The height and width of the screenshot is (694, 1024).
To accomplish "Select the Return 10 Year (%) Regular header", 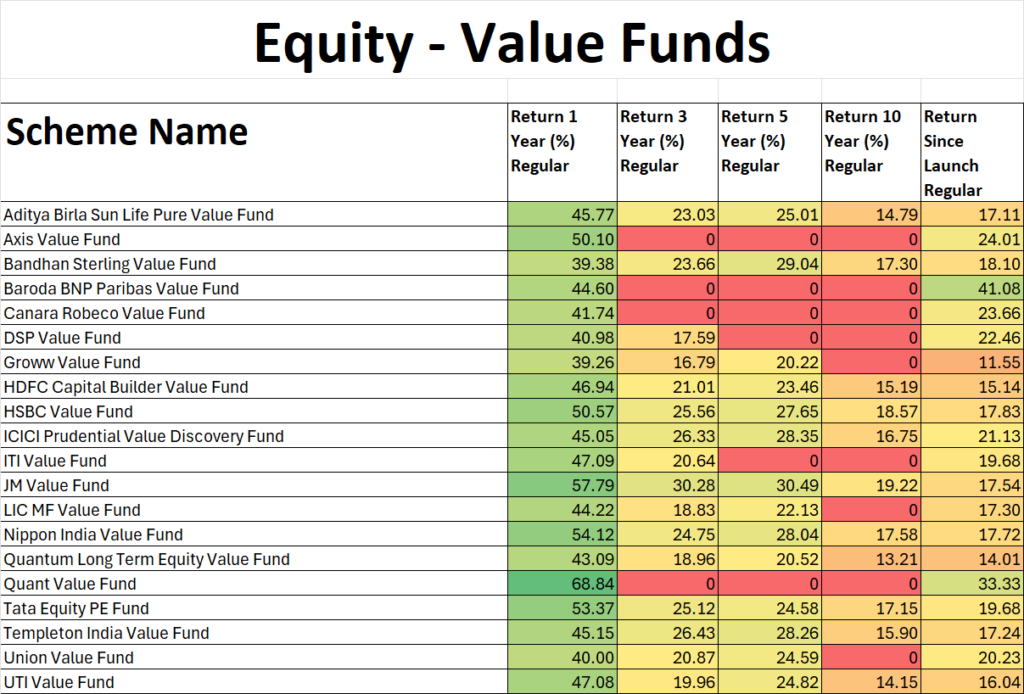I will (871, 152).
